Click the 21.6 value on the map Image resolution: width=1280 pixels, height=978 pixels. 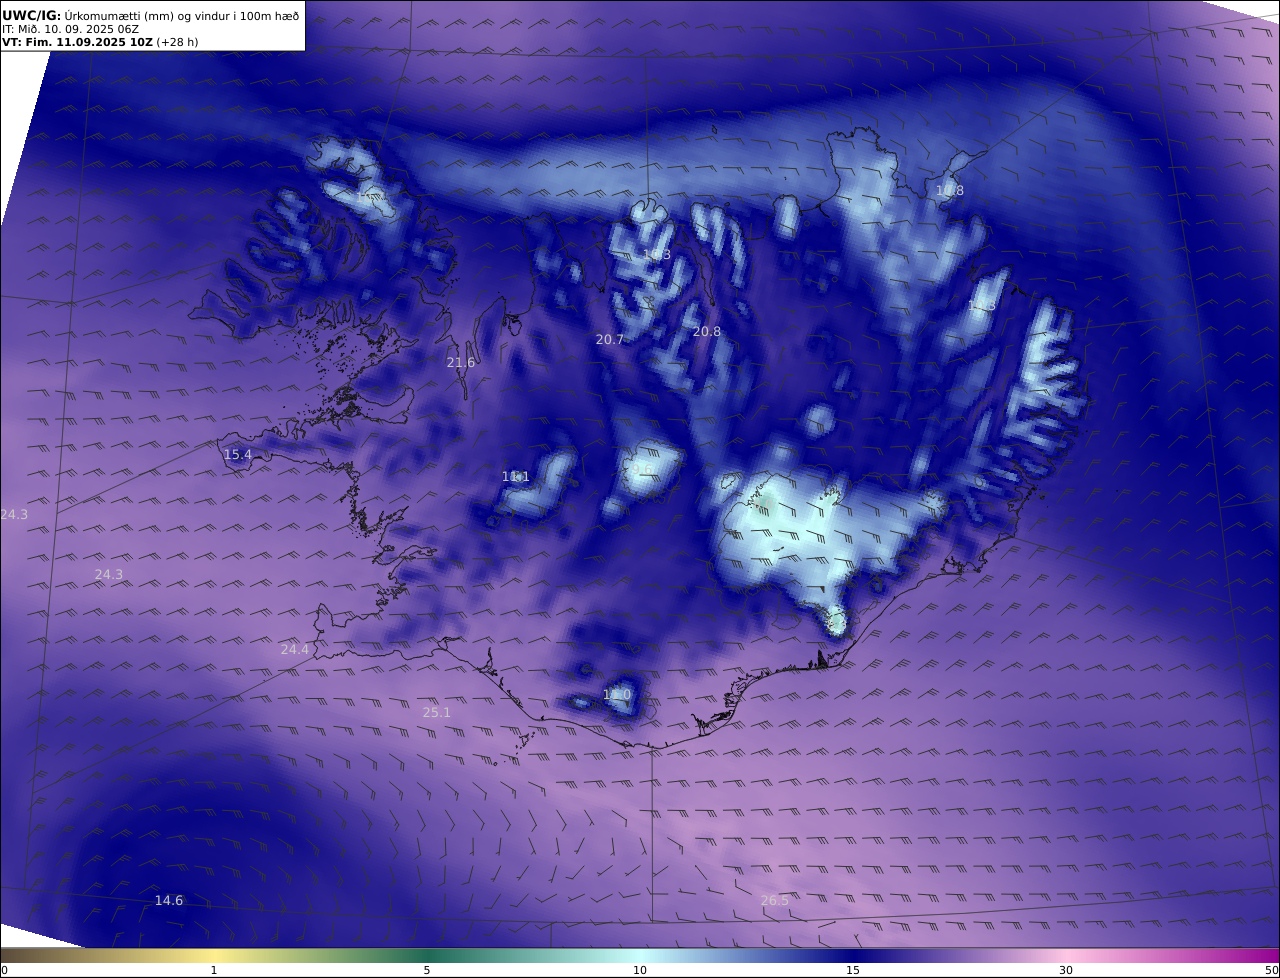461,363
